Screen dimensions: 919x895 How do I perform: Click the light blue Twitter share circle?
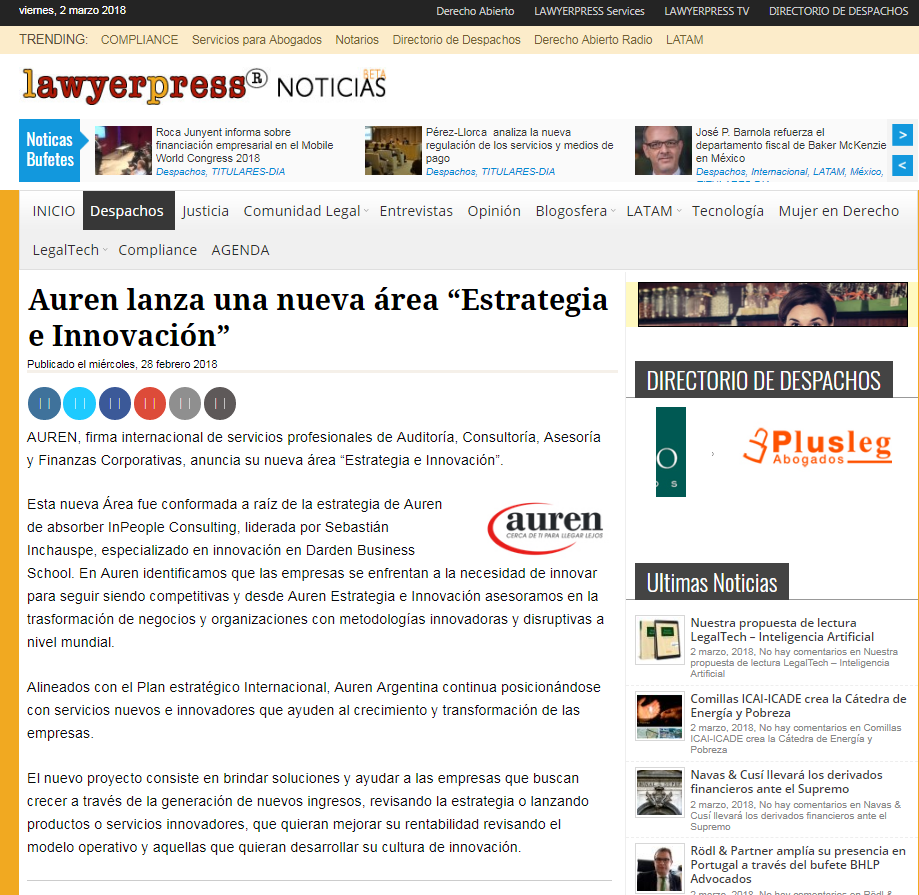coord(79,403)
